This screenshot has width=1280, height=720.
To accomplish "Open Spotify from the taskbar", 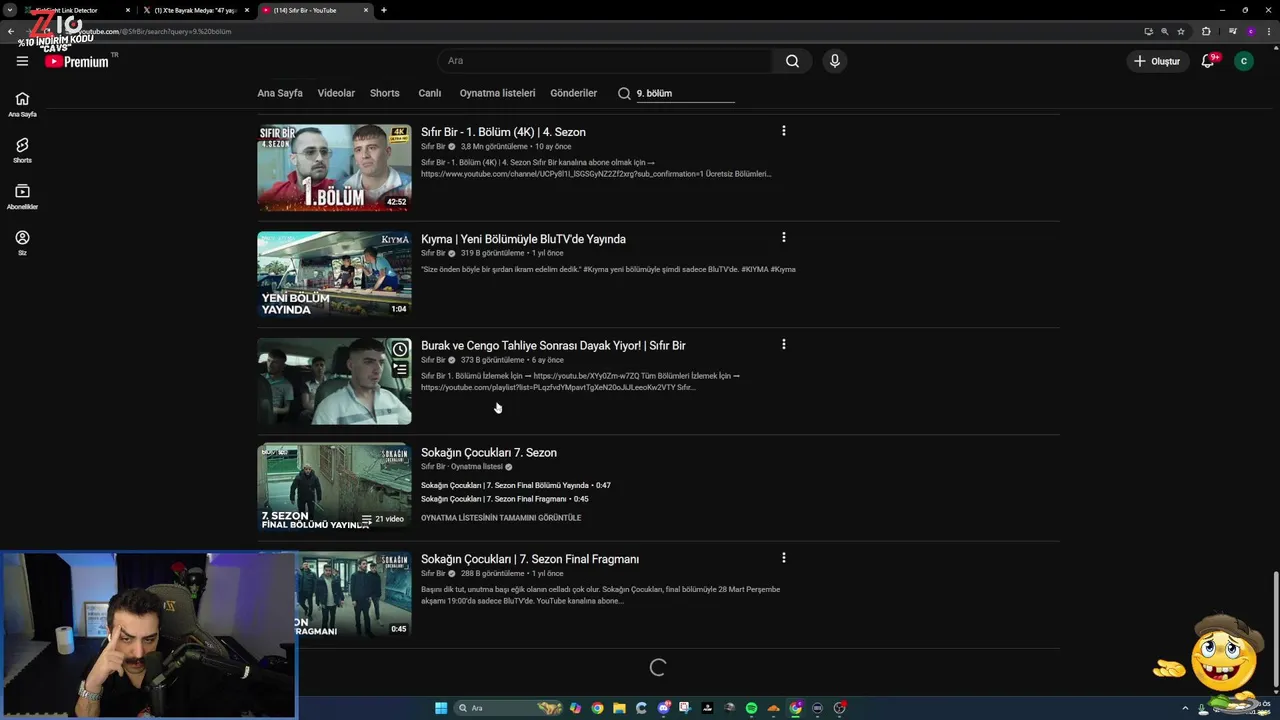I will click(x=751, y=708).
